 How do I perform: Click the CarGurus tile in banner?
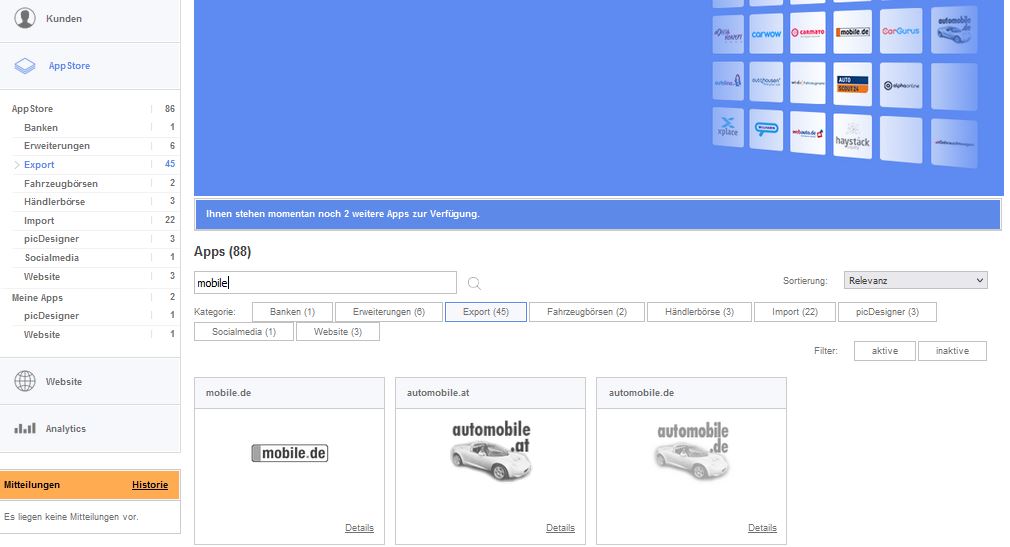pyautogui.click(x=900, y=31)
